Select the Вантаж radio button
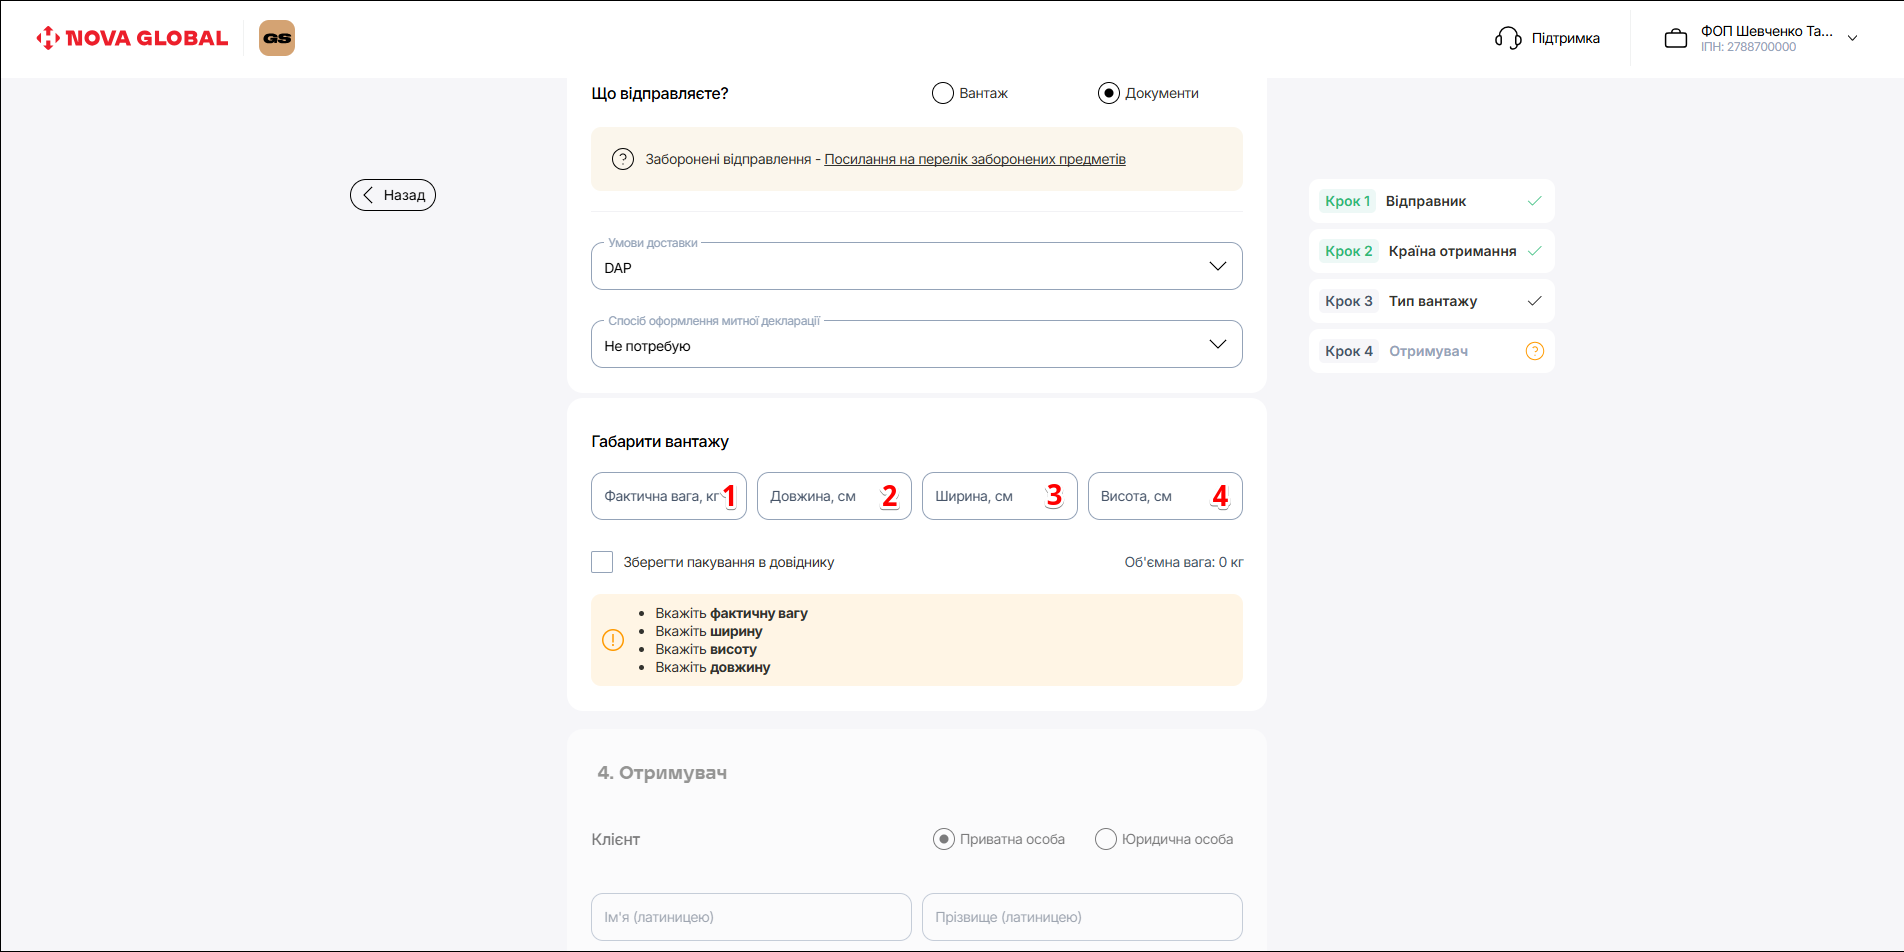1904x952 pixels. click(943, 93)
